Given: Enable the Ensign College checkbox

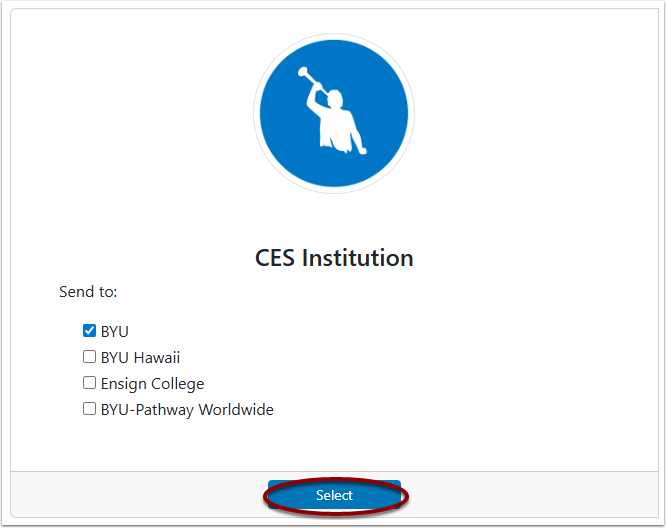Looking at the screenshot, I should [89, 383].
